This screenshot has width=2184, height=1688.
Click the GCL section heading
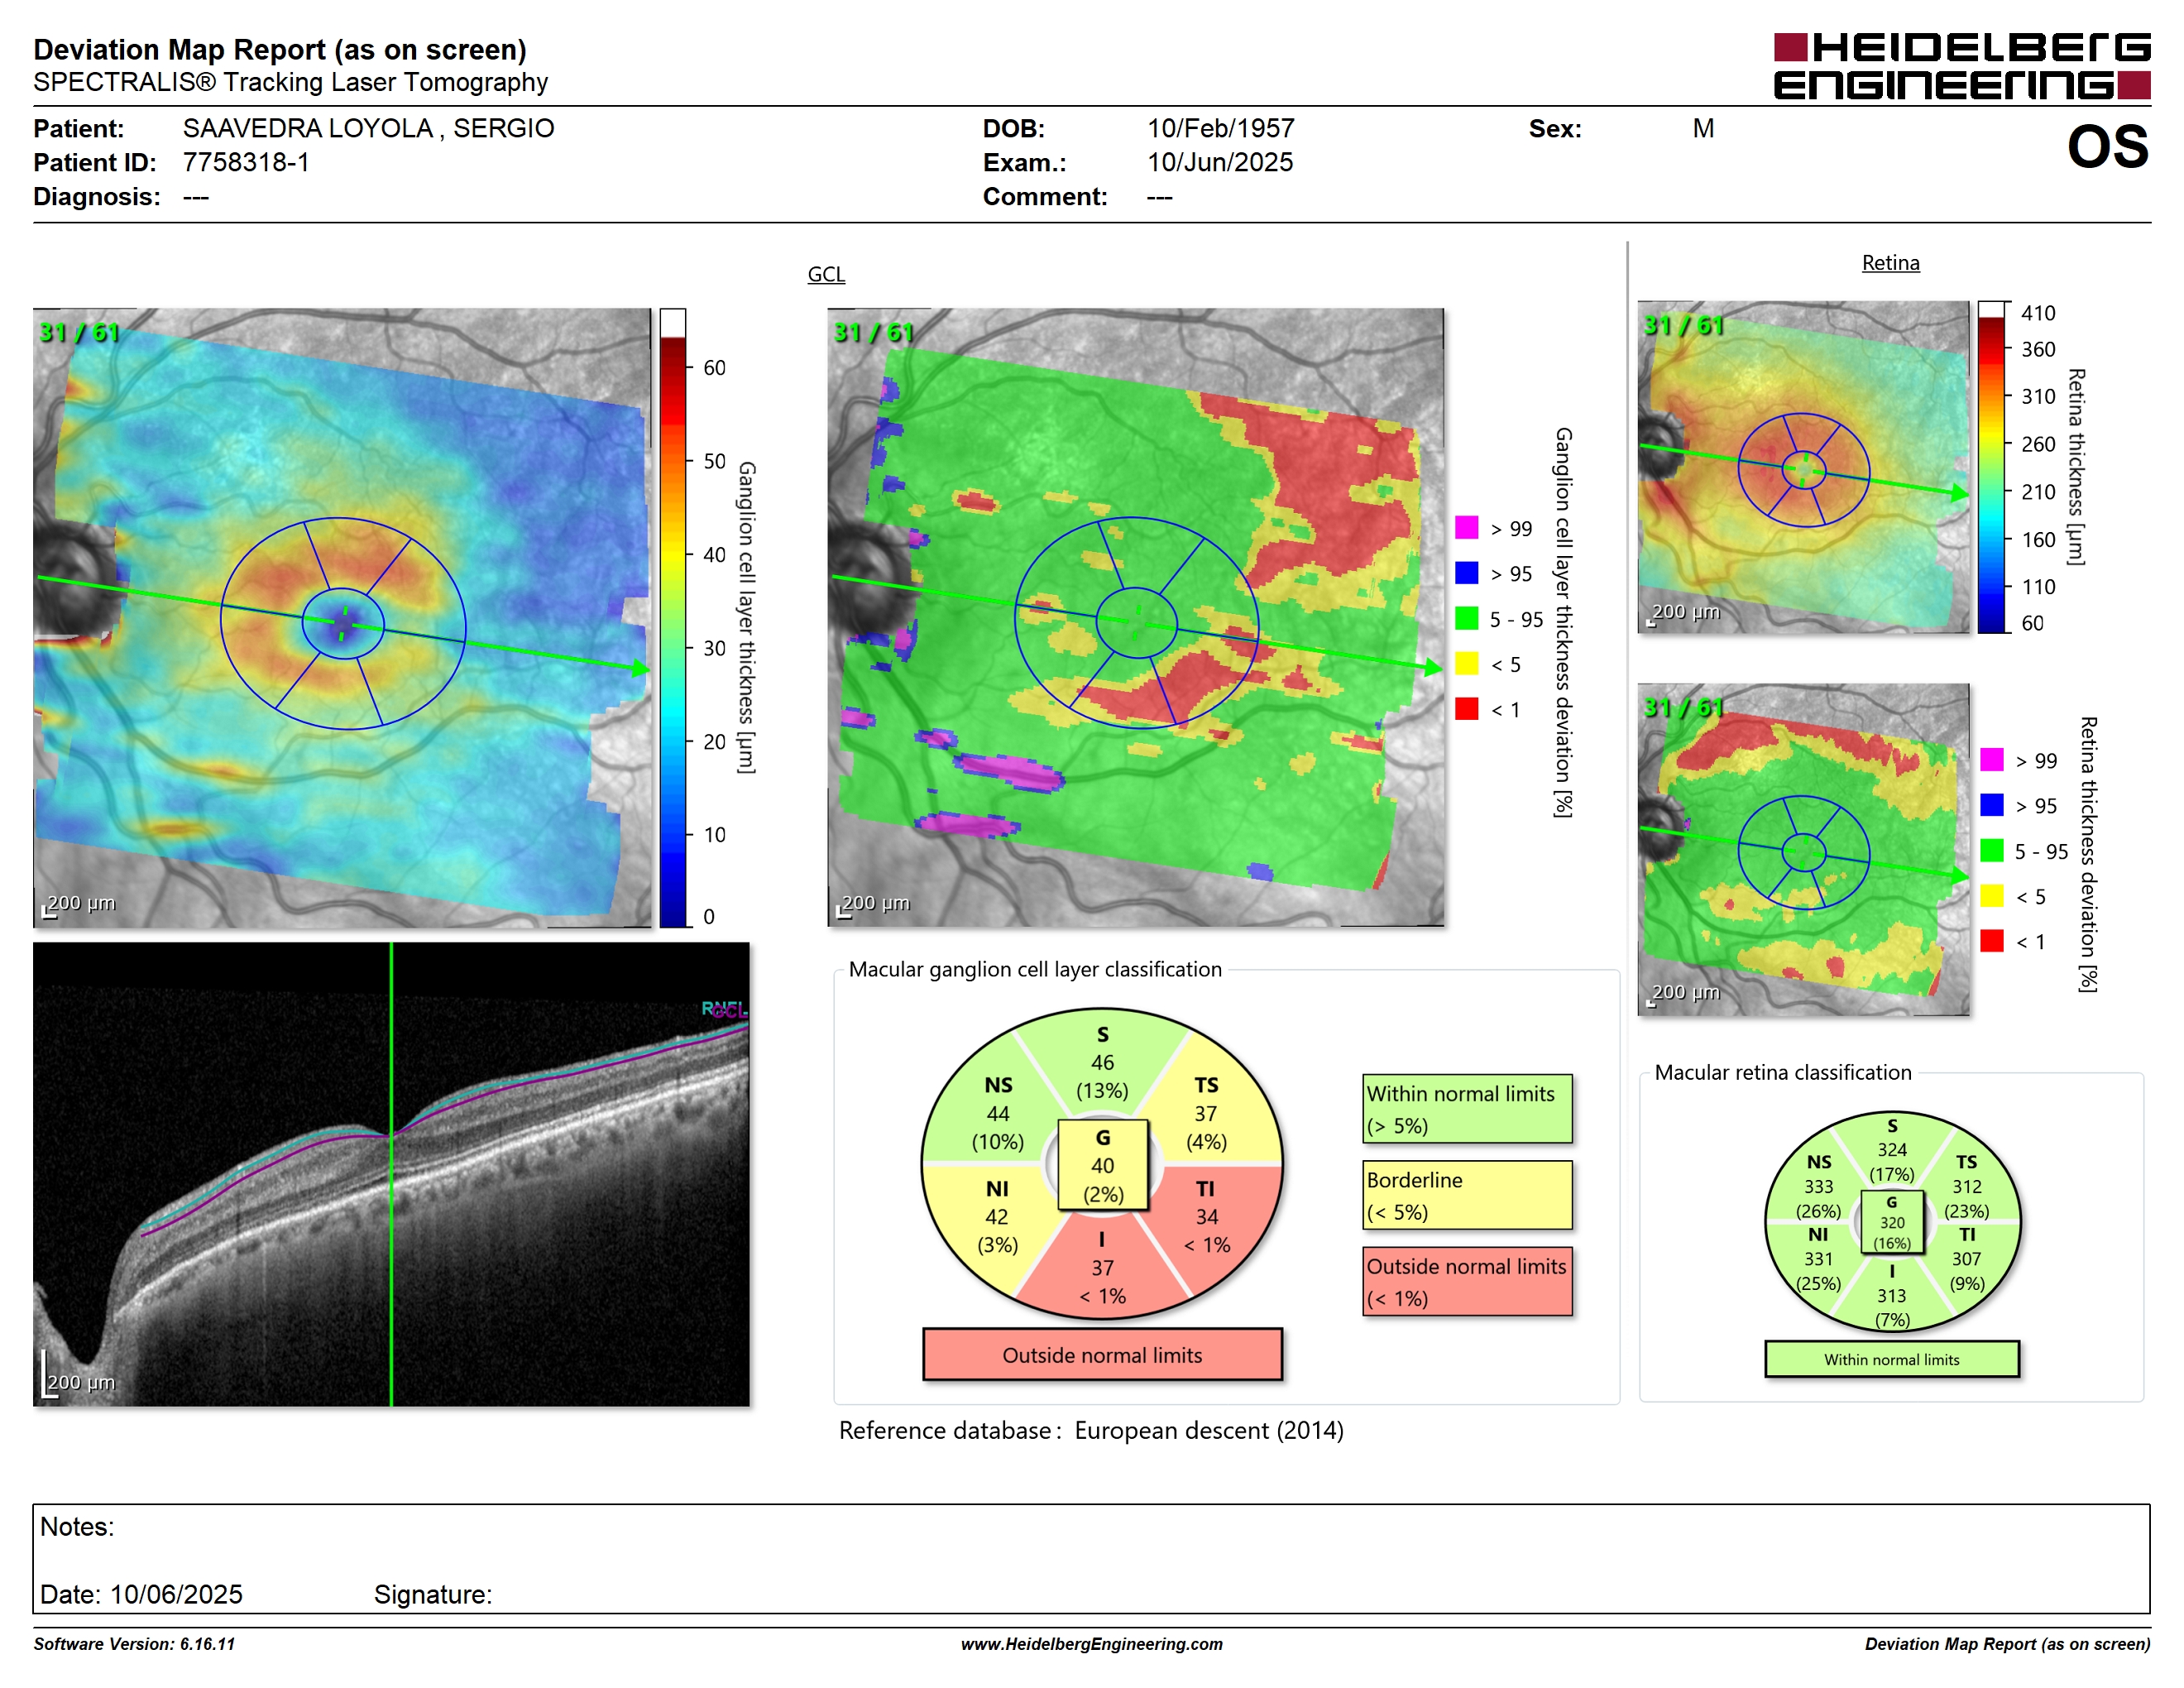[x=826, y=274]
